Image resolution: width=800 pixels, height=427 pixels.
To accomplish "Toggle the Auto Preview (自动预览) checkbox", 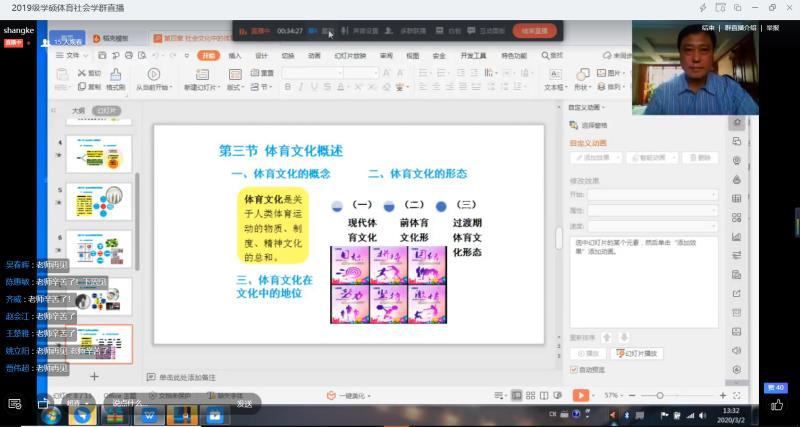I will pyautogui.click(x=573, y=369).
